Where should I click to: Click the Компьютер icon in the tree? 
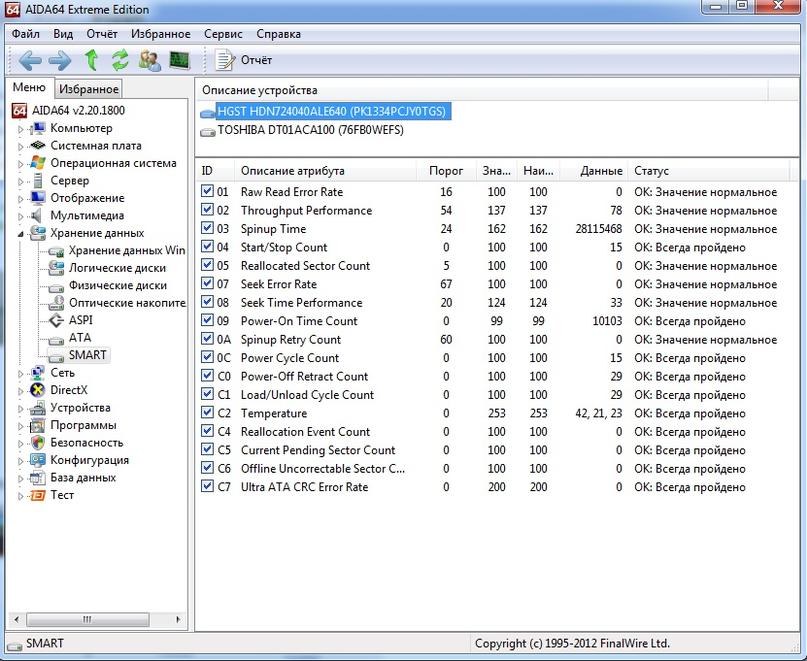[x=39, y=128]
